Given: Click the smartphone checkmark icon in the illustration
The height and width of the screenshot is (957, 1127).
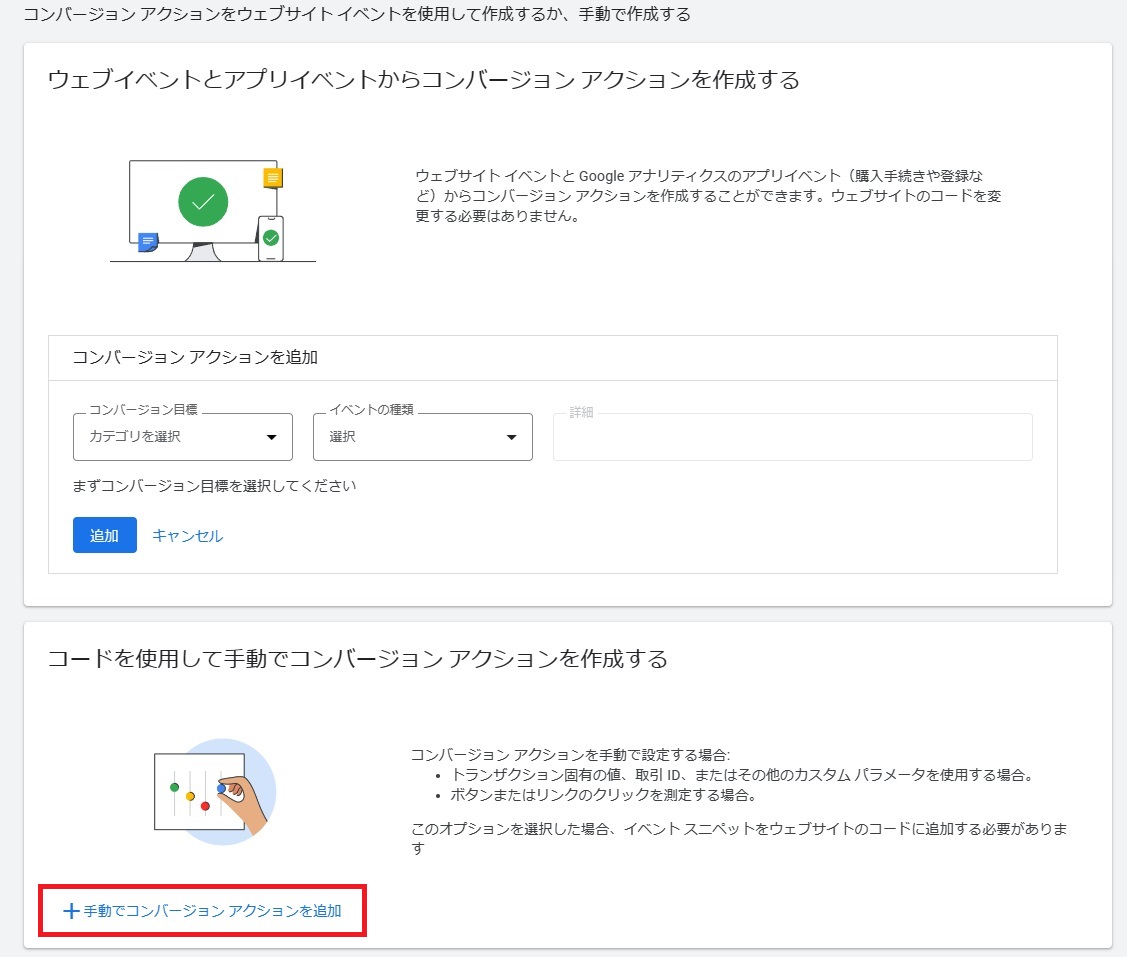Looking at the screenshot, I should coord(271,238).
